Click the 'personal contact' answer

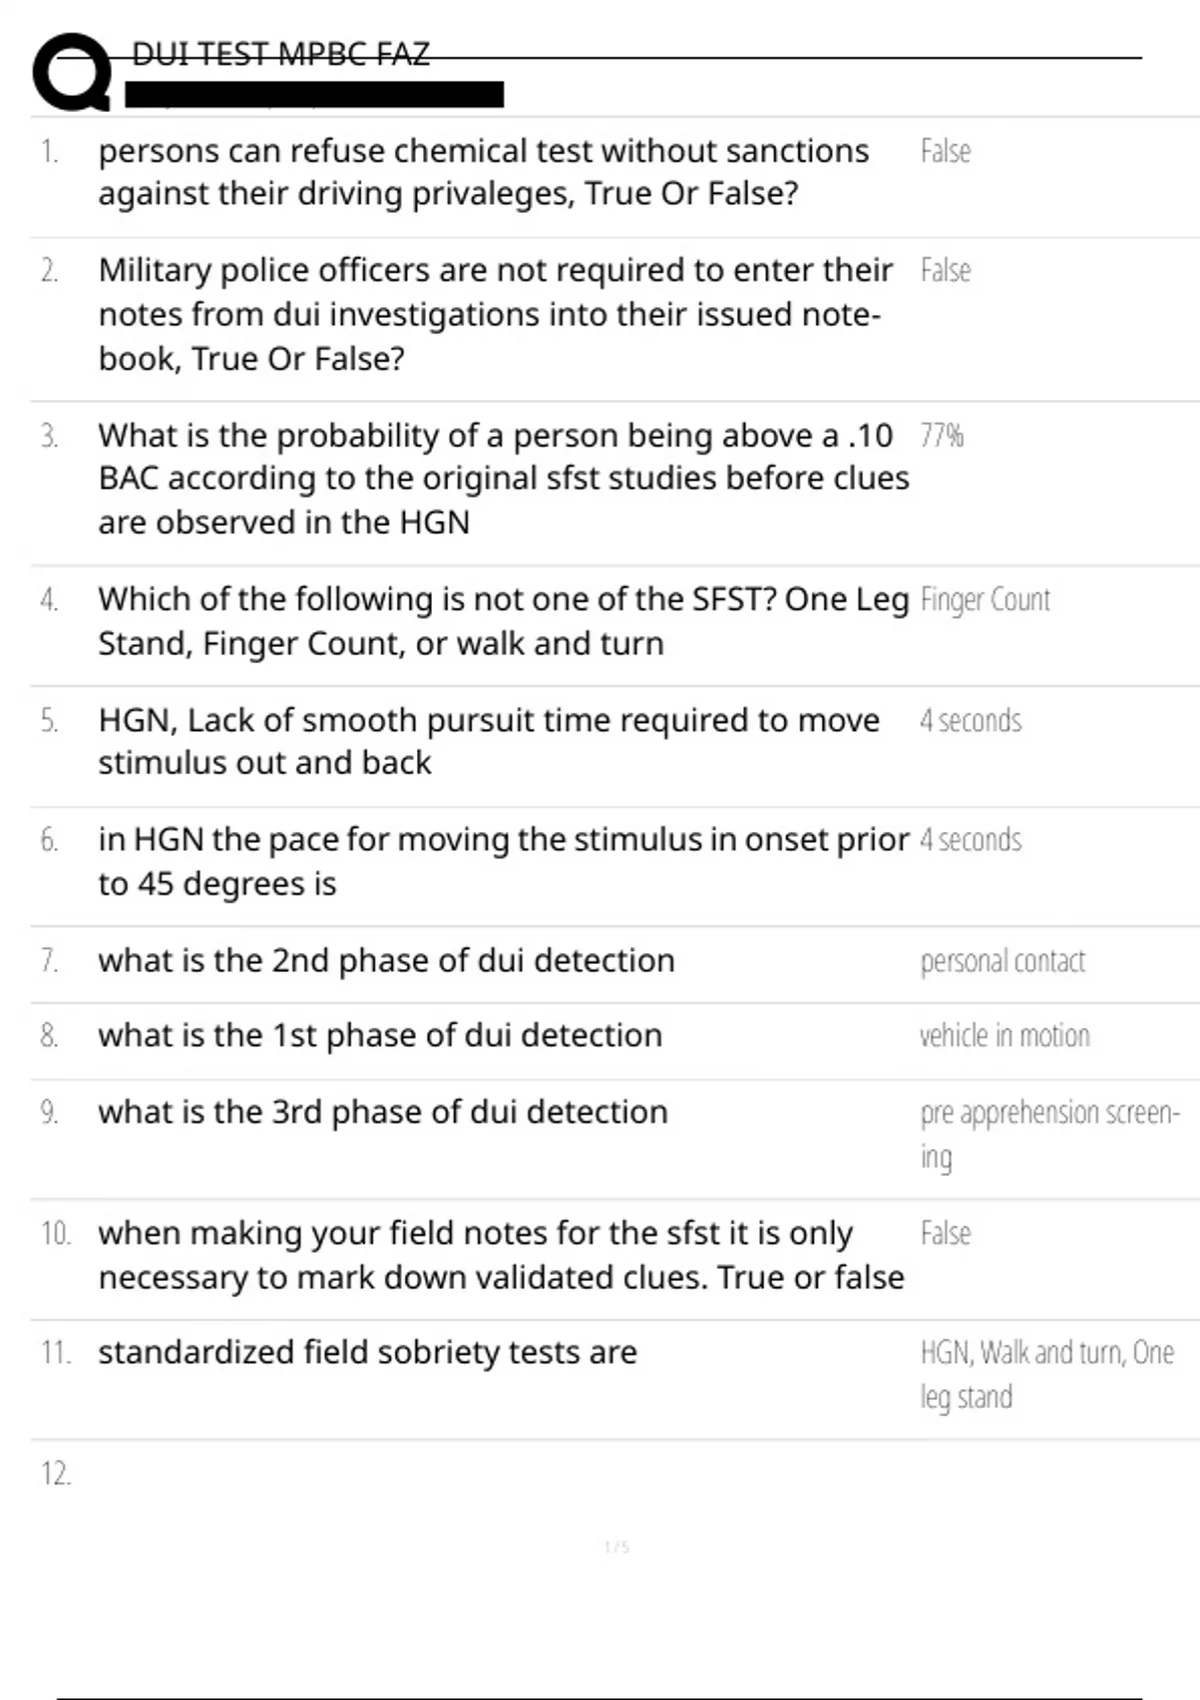1002,961
